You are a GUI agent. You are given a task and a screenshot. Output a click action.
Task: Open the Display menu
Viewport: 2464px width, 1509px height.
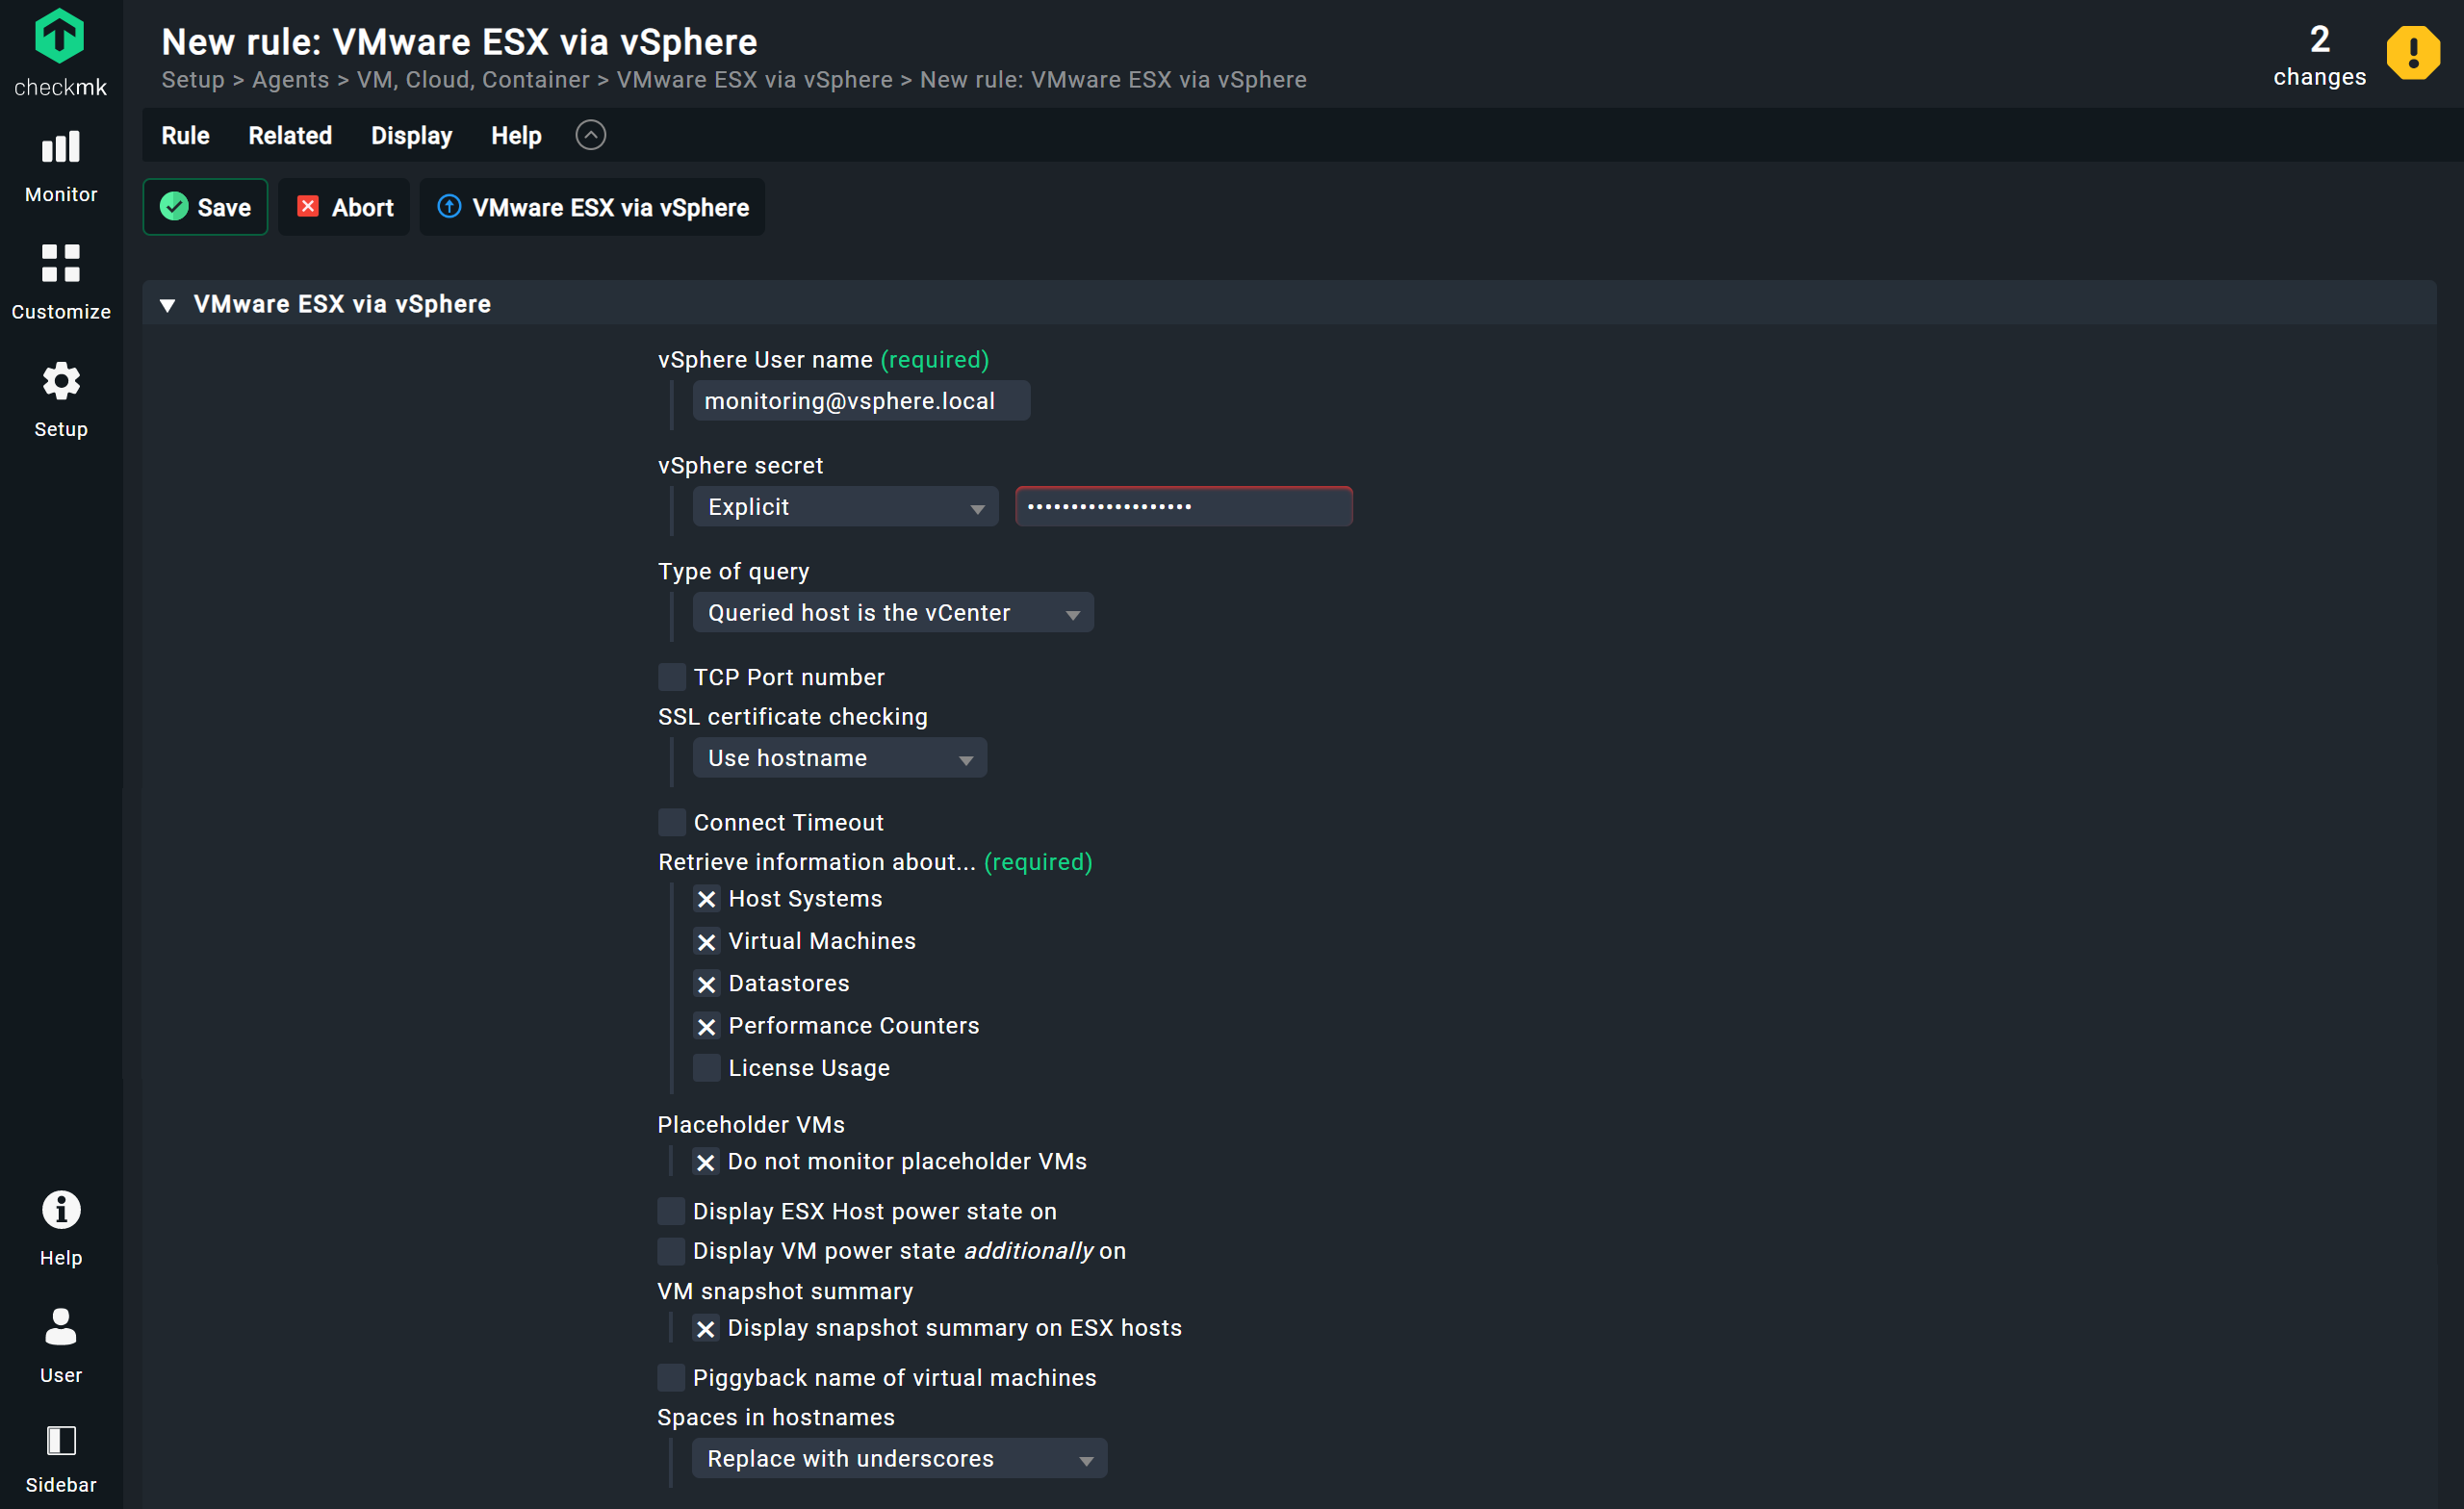click(411, 135)
